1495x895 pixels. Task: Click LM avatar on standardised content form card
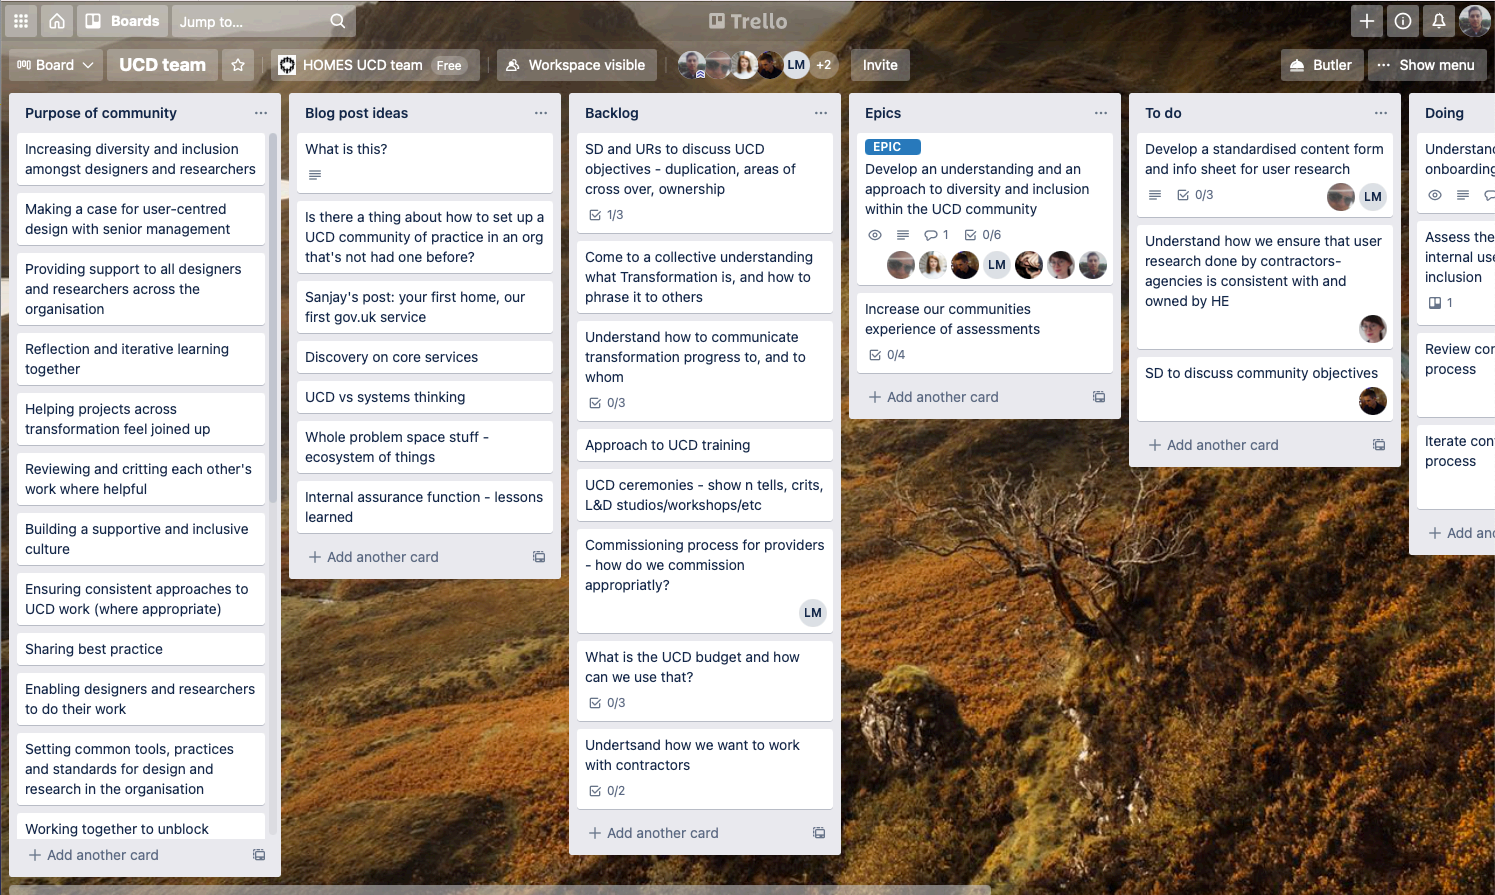(1373, 197)
